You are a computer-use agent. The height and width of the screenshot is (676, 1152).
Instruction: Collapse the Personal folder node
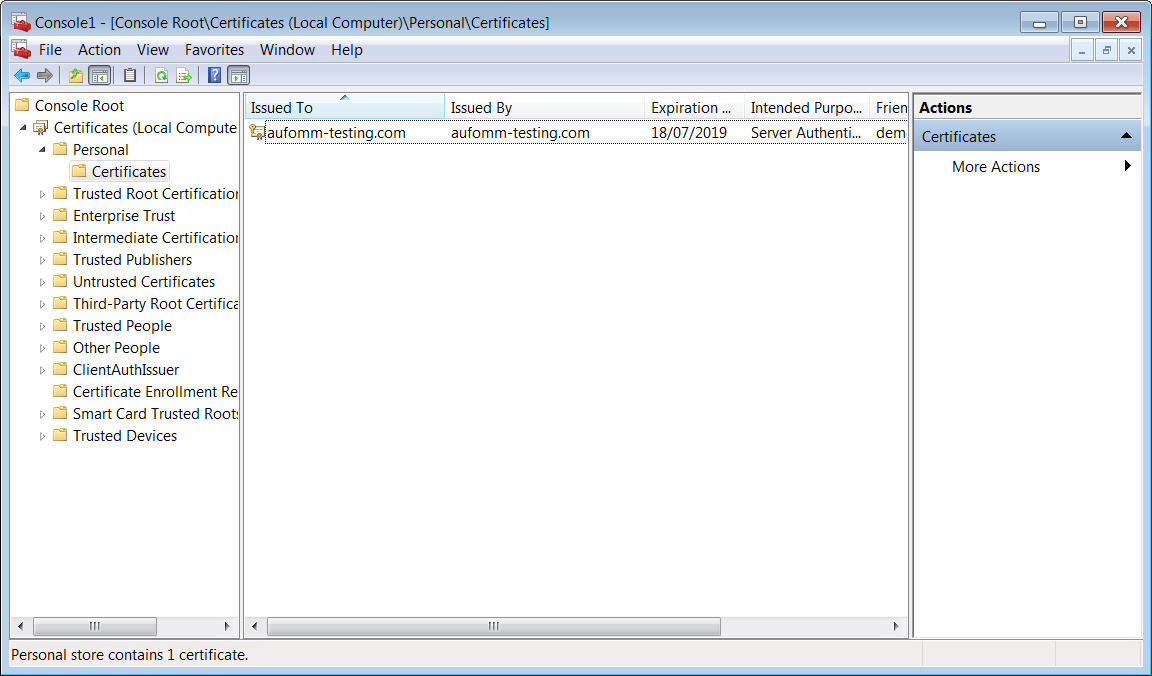(x=42, y=149)
